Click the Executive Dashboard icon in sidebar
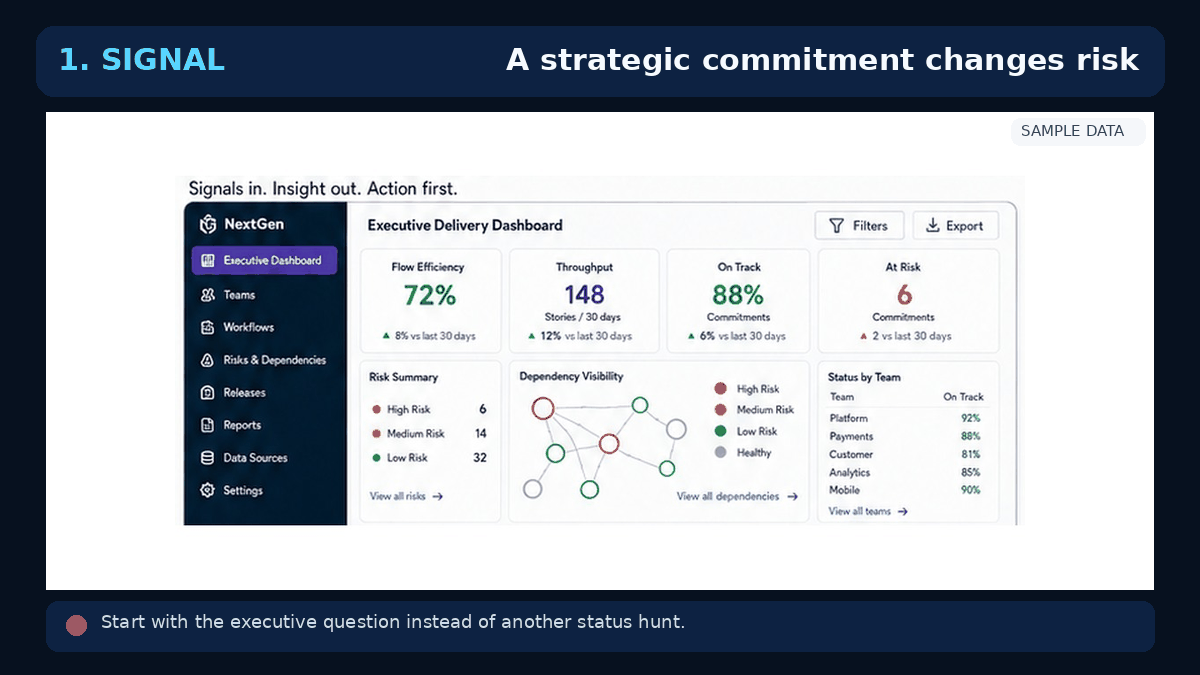This screenshot has height=675, width=1200. pos(208,260)
